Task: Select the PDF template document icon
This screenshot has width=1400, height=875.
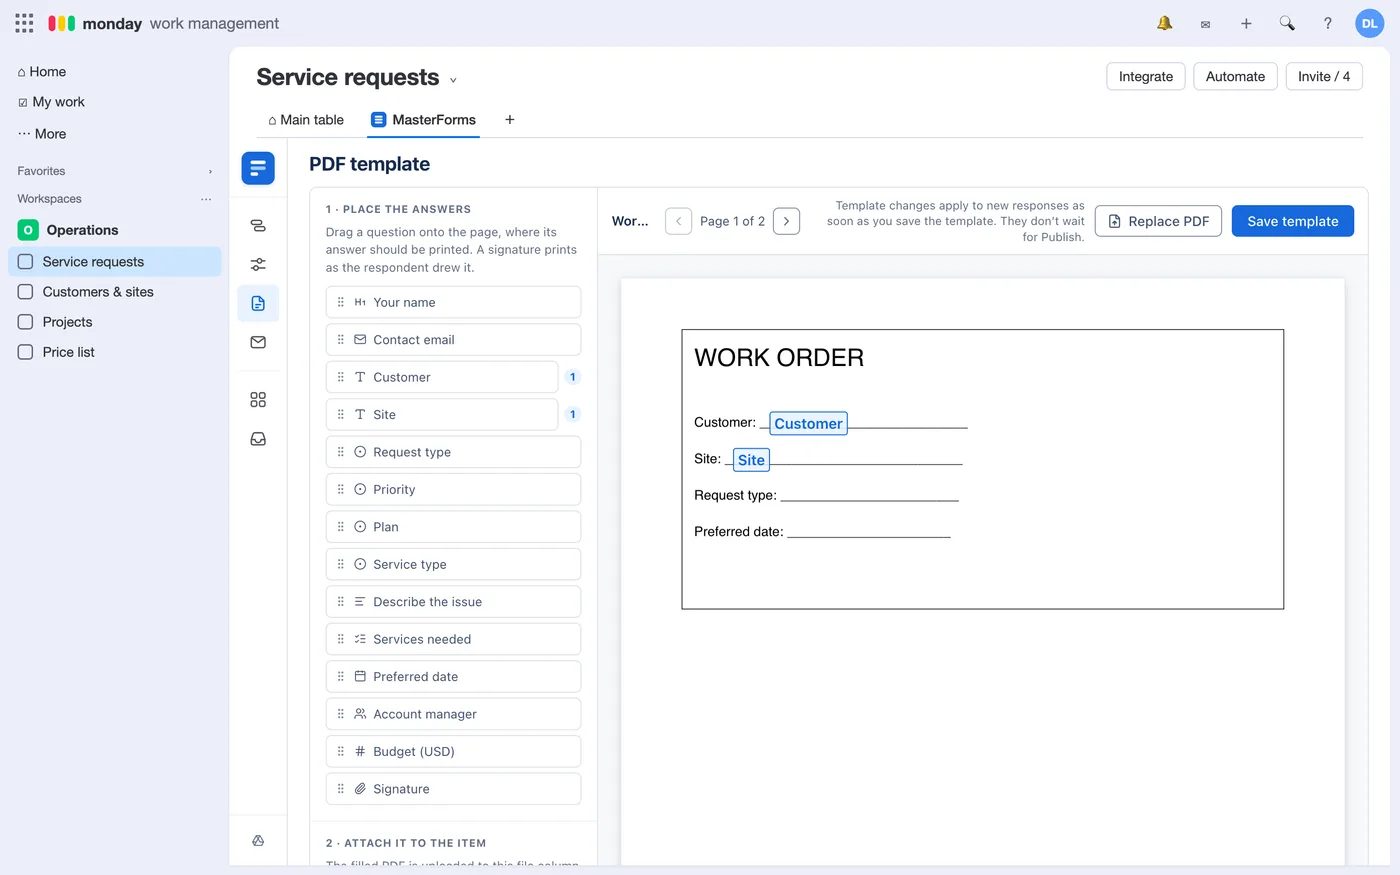Action: tap(258, 303)
